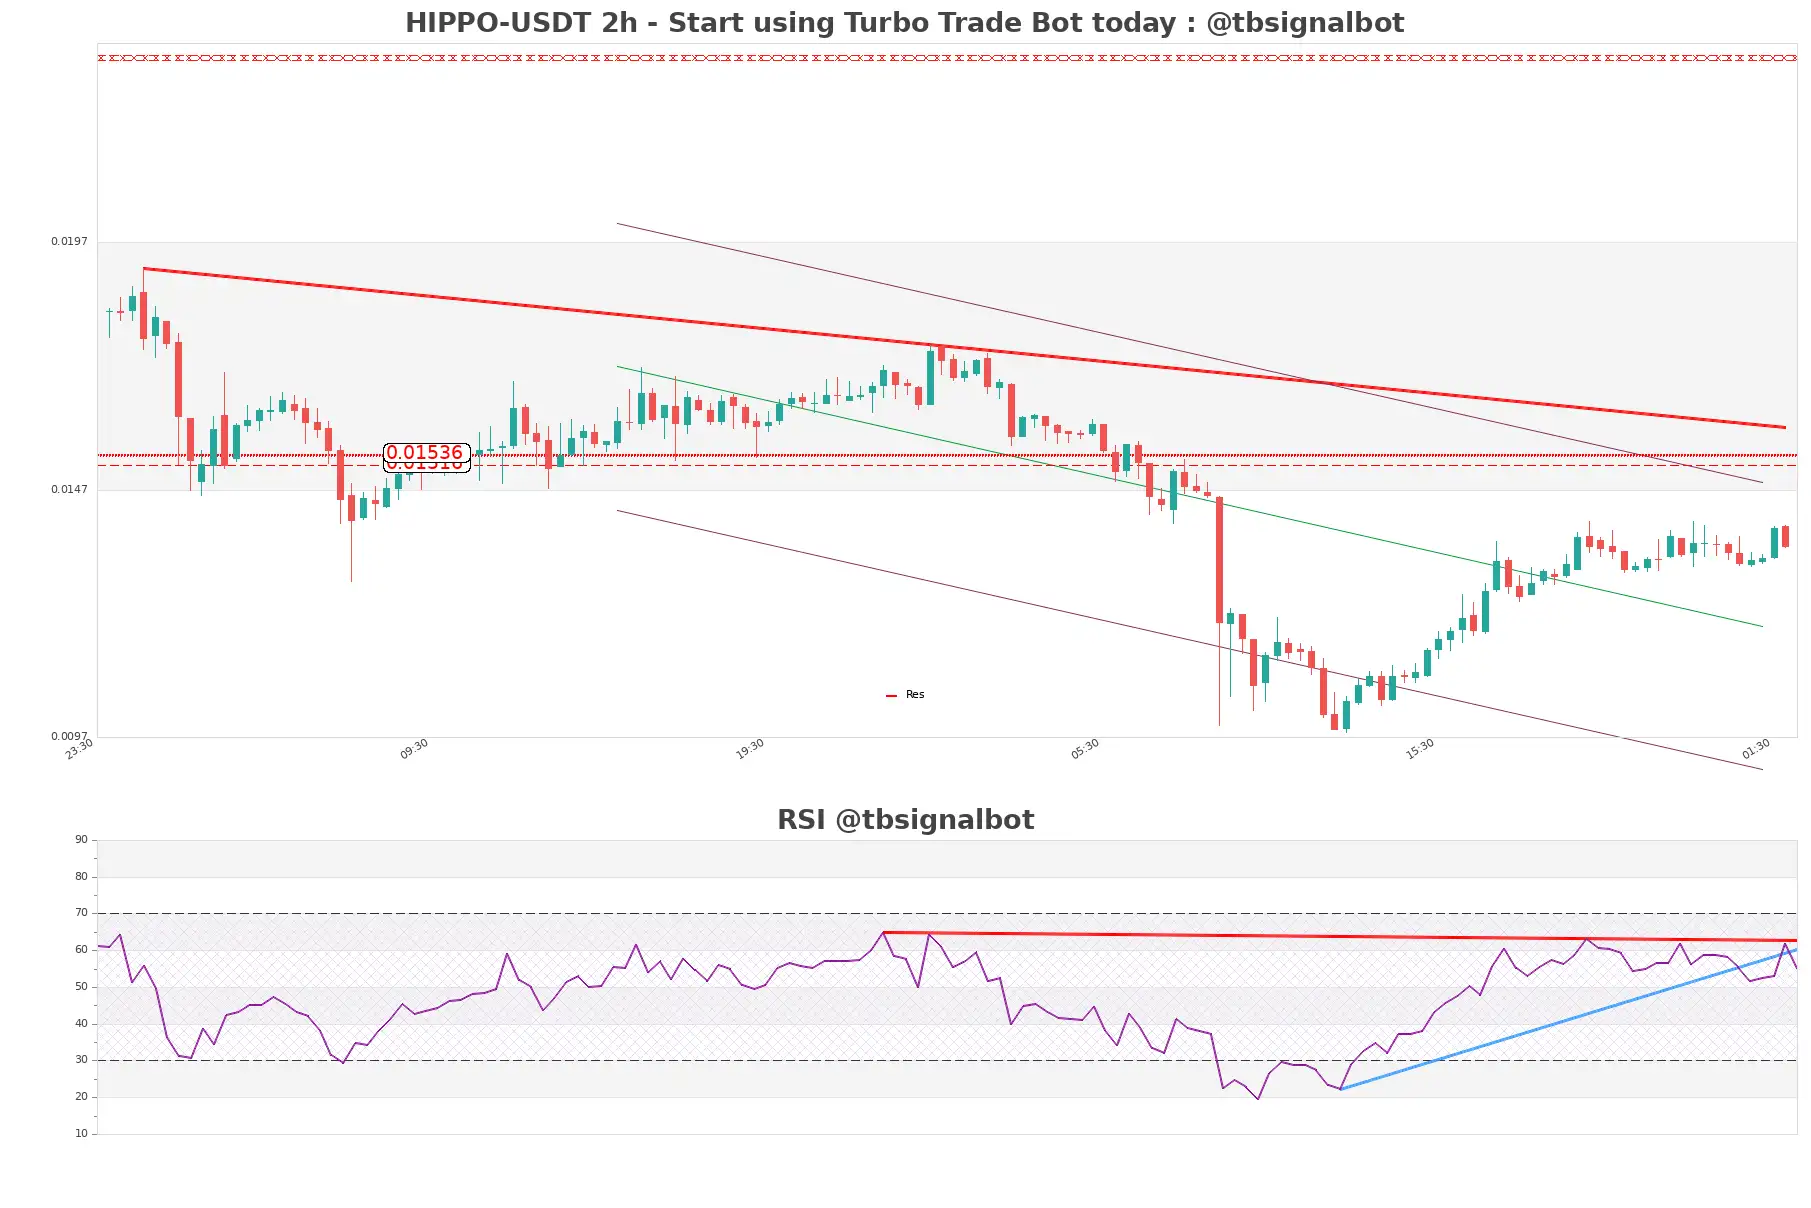Viewport: 1811px width, 1208px height.
Task: Click the 0.0097 price axis label
Action: [69, 736]
